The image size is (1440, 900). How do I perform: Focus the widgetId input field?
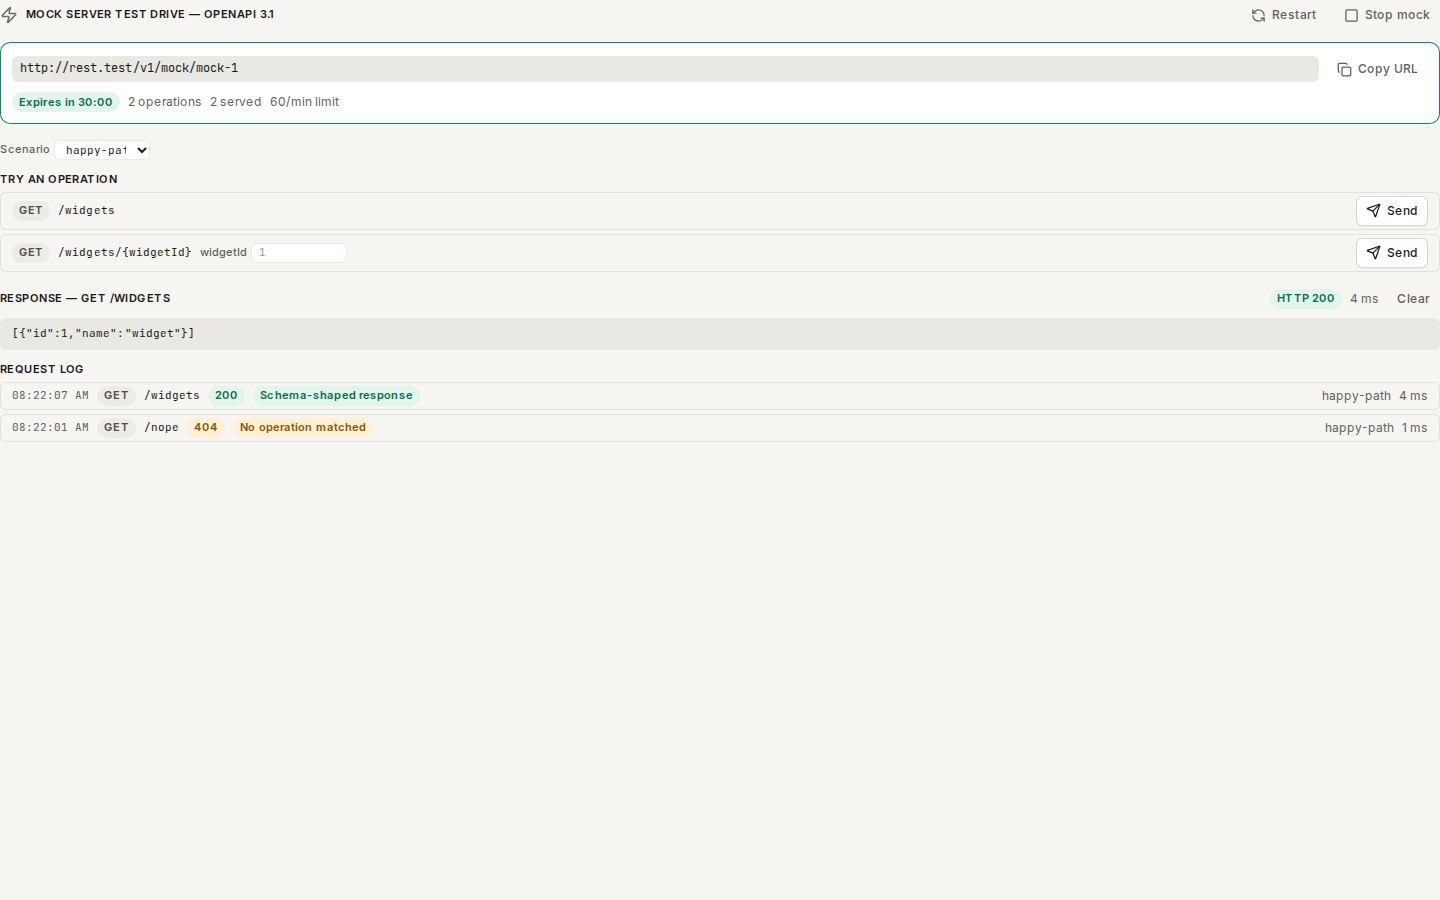[x=299, y=253]
